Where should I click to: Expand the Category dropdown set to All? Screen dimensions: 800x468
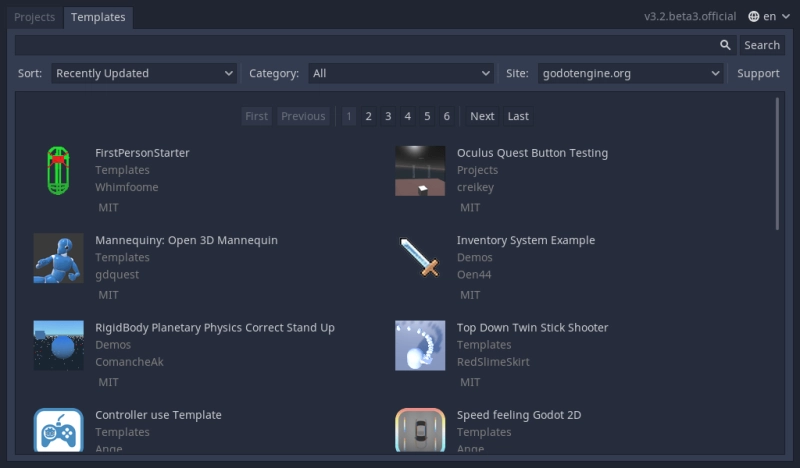pos(401,73)
